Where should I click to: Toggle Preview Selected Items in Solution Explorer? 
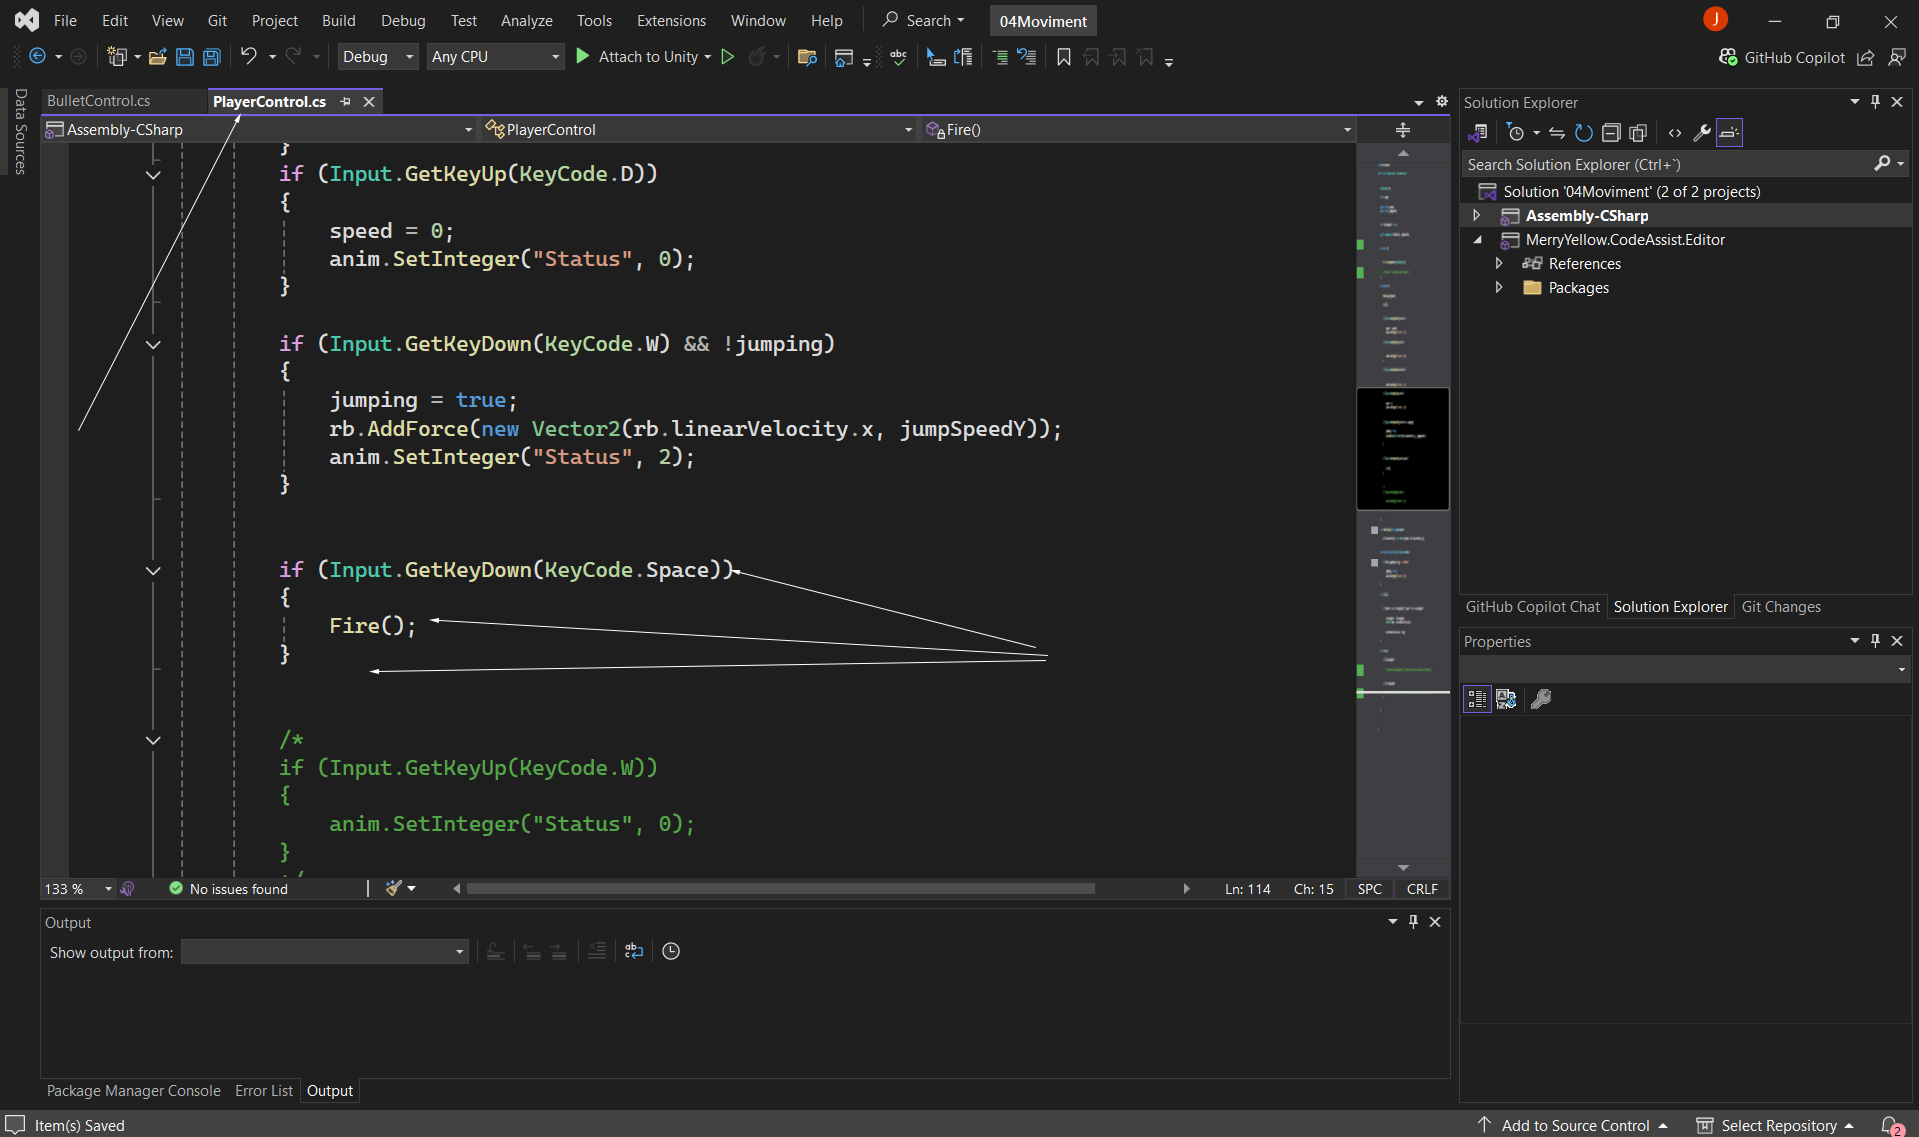1729,133
